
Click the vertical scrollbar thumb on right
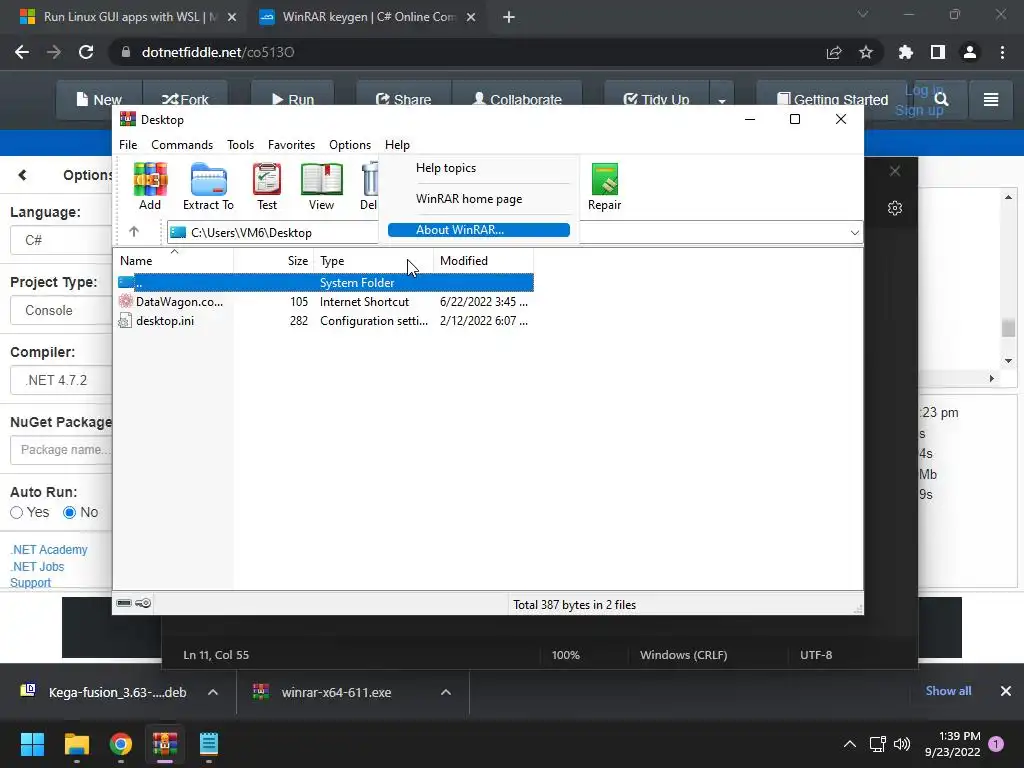pyautogui.click(x=1008, y=327)
